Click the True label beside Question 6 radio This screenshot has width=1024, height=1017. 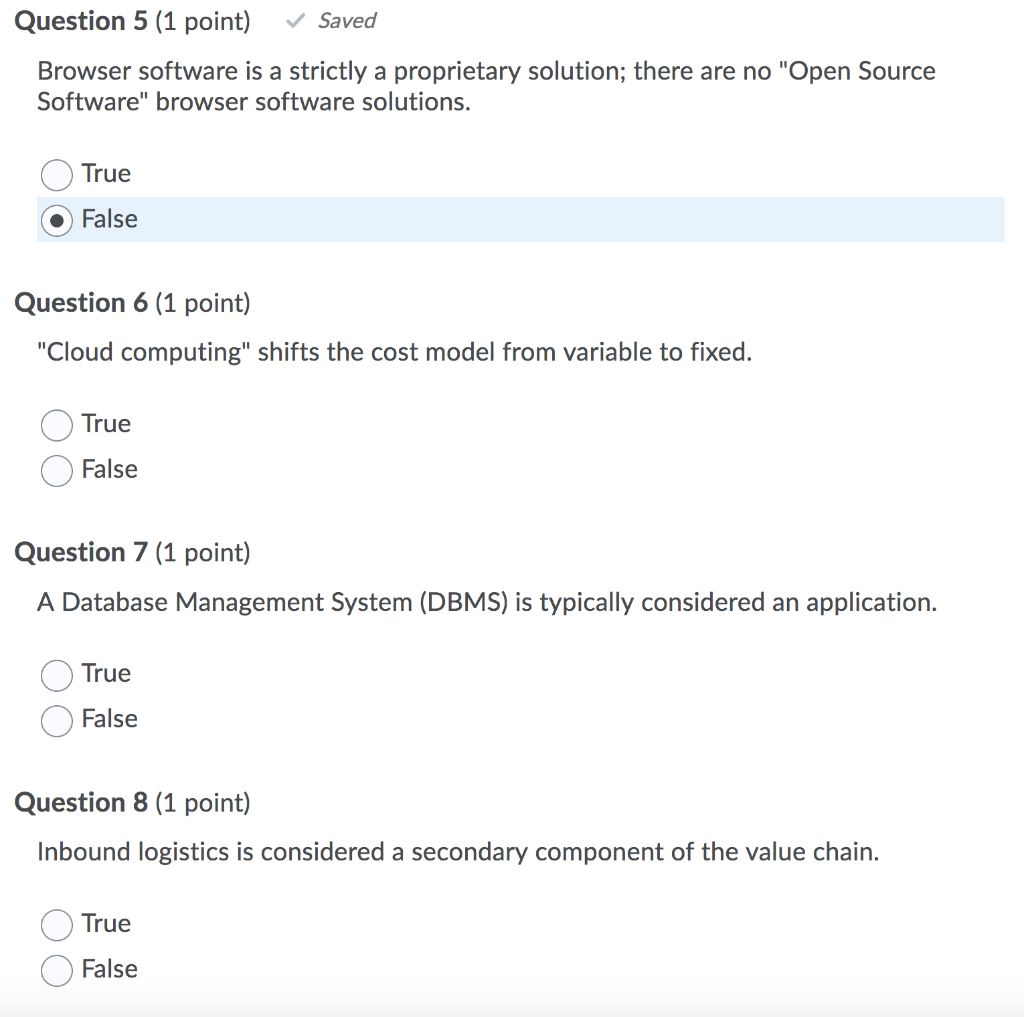pyautogui.click(x=105, y=424)
